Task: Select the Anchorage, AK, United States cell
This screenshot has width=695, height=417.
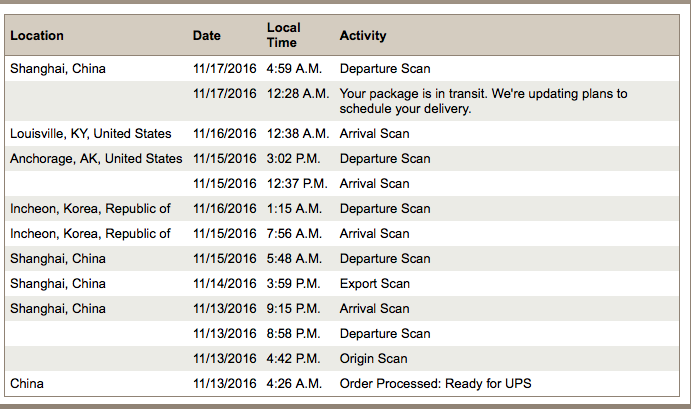Action: coord(96,159)
